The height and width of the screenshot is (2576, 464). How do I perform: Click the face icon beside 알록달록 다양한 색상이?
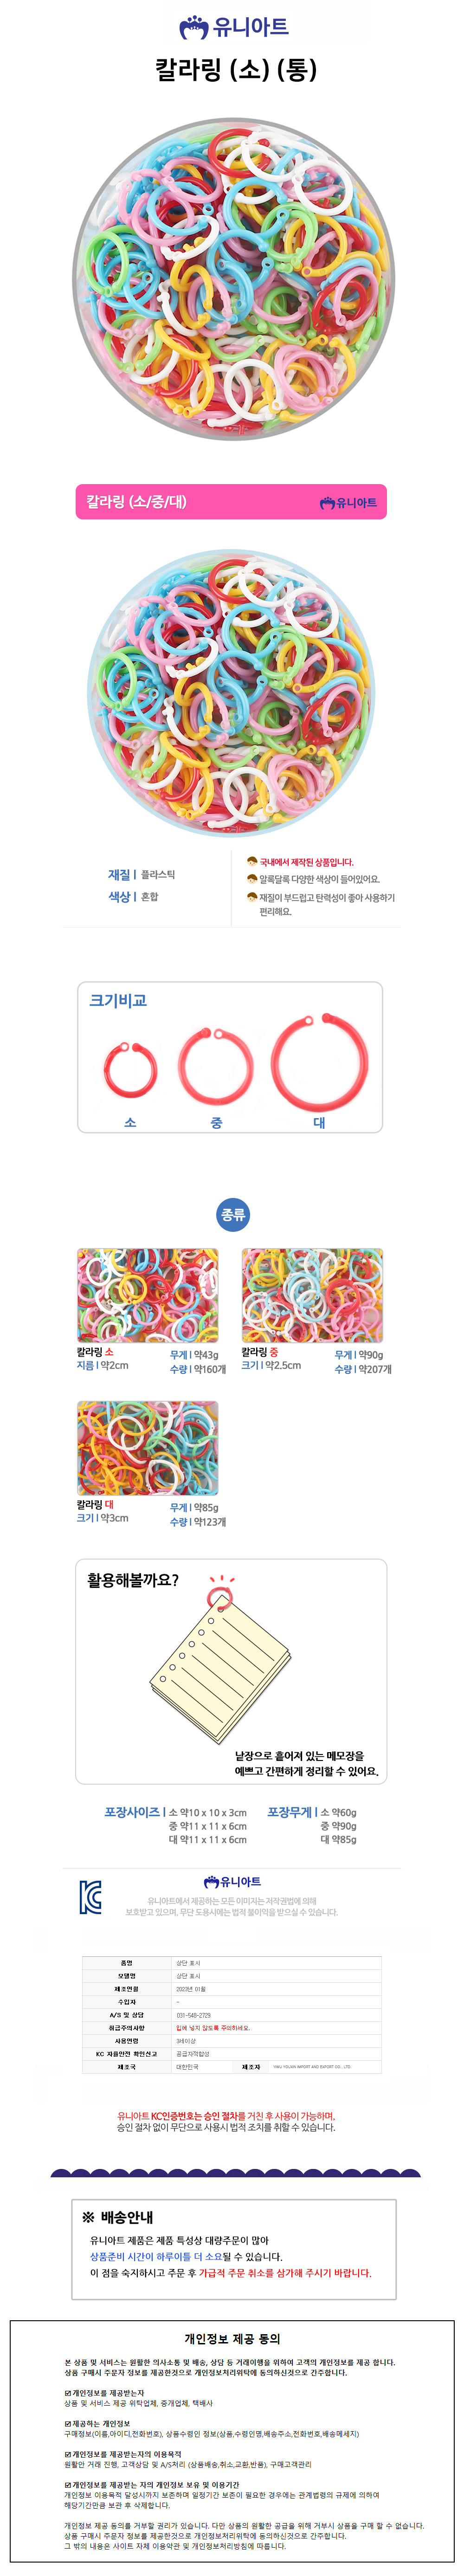click(252, 878)
